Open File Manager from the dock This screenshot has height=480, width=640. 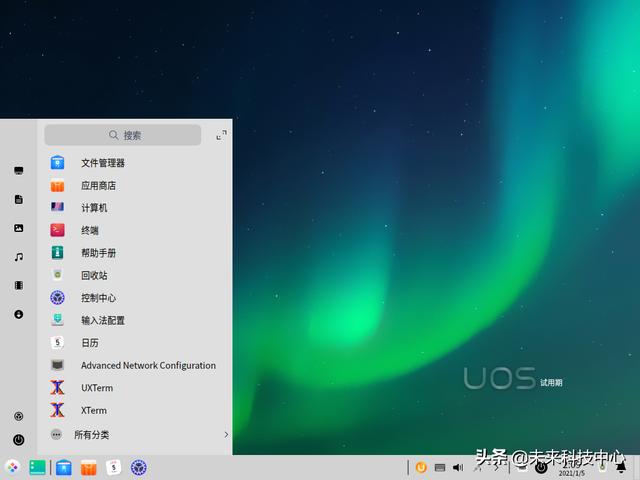coord(64,467)
